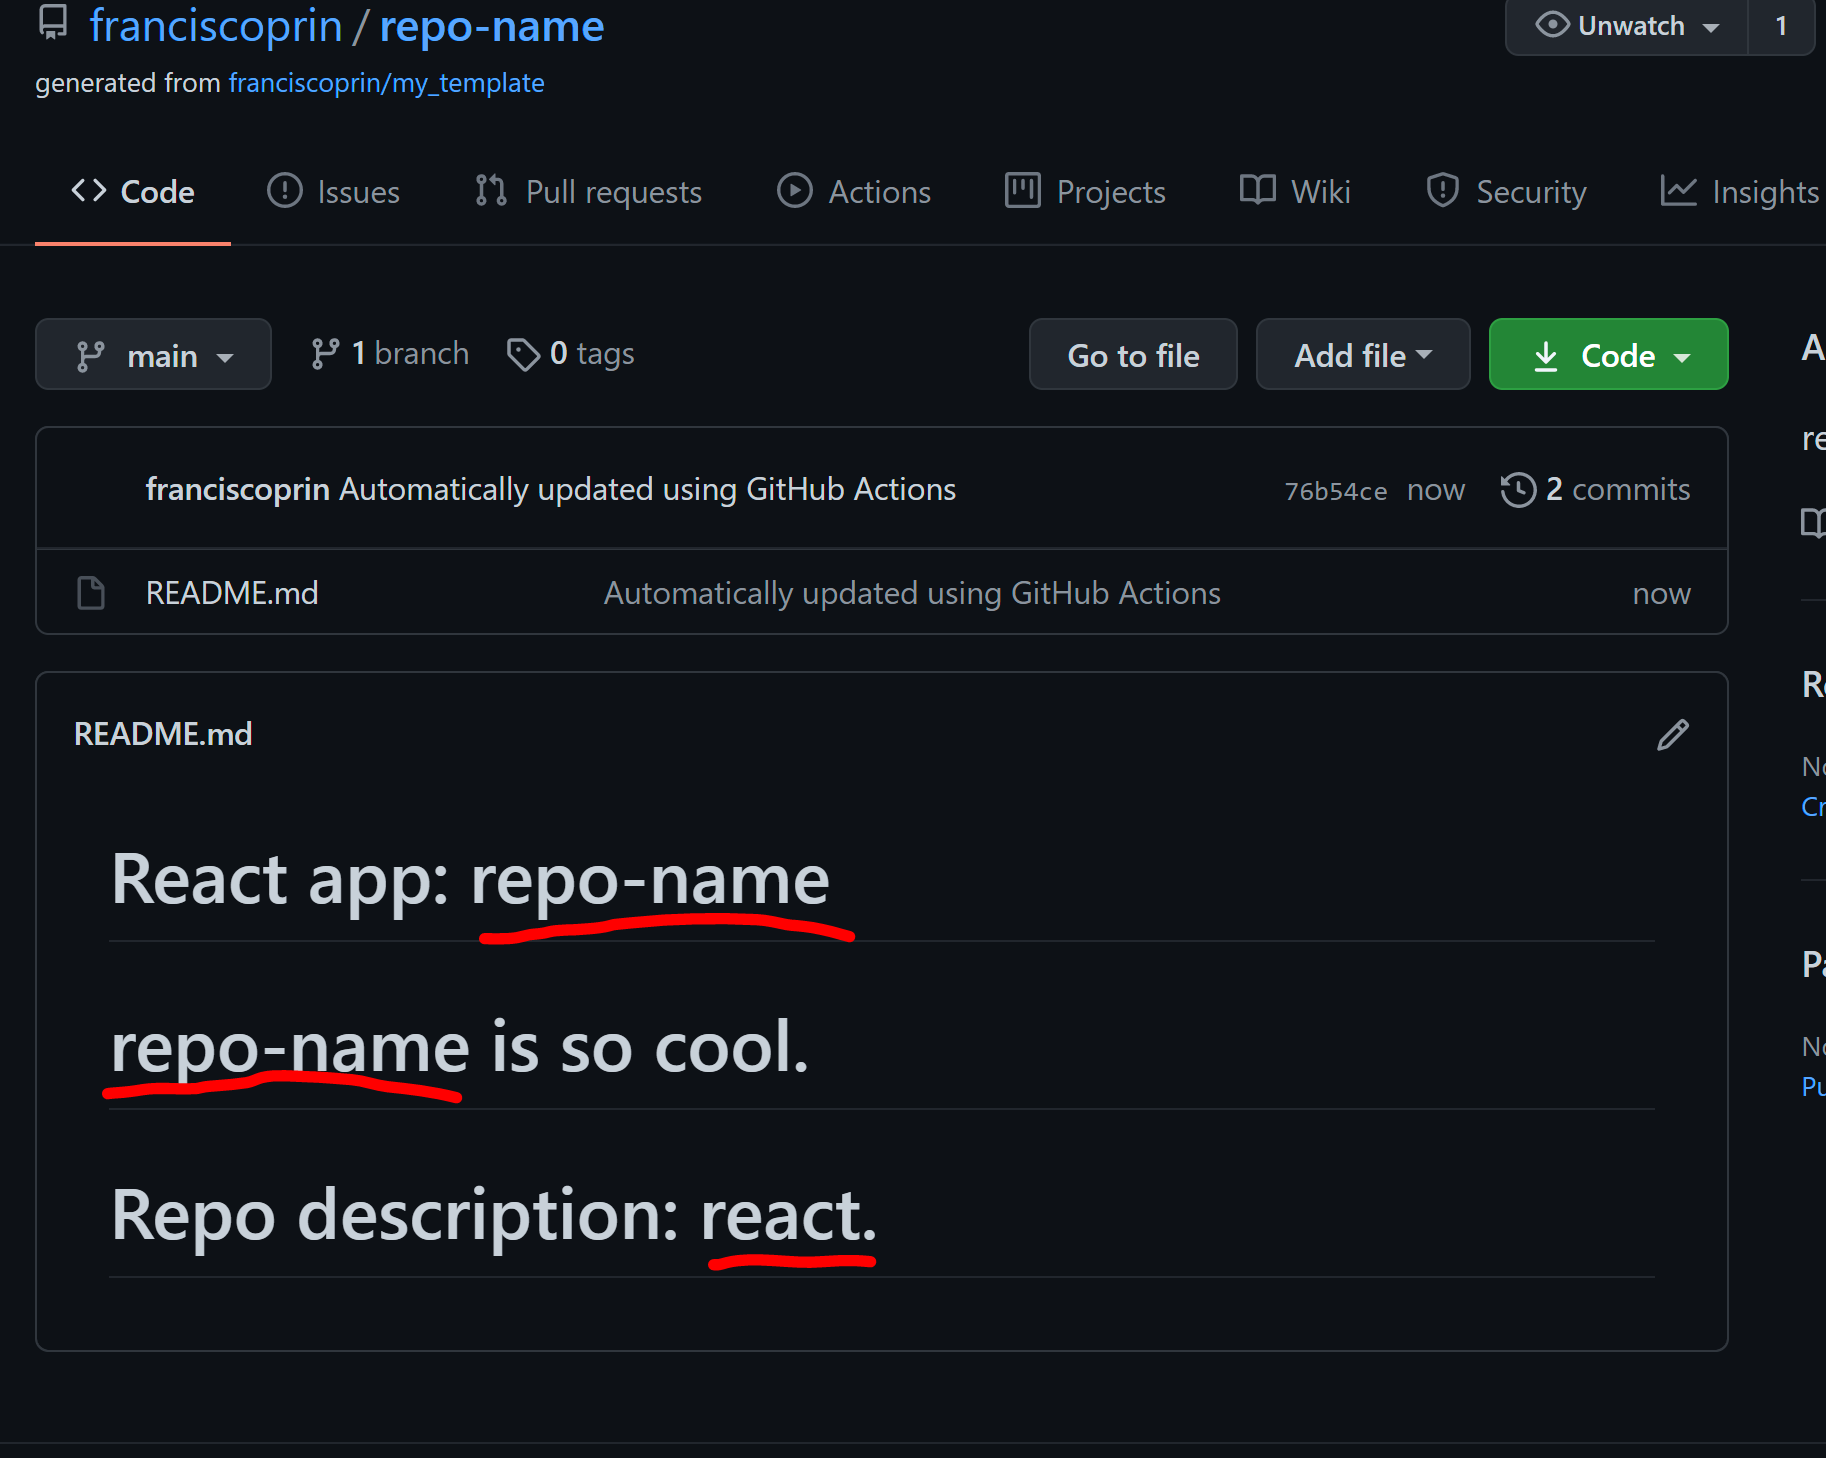Expand the Unwatch dropdown
This screenshot has width=1826, height=1458.
(1627, 26)
